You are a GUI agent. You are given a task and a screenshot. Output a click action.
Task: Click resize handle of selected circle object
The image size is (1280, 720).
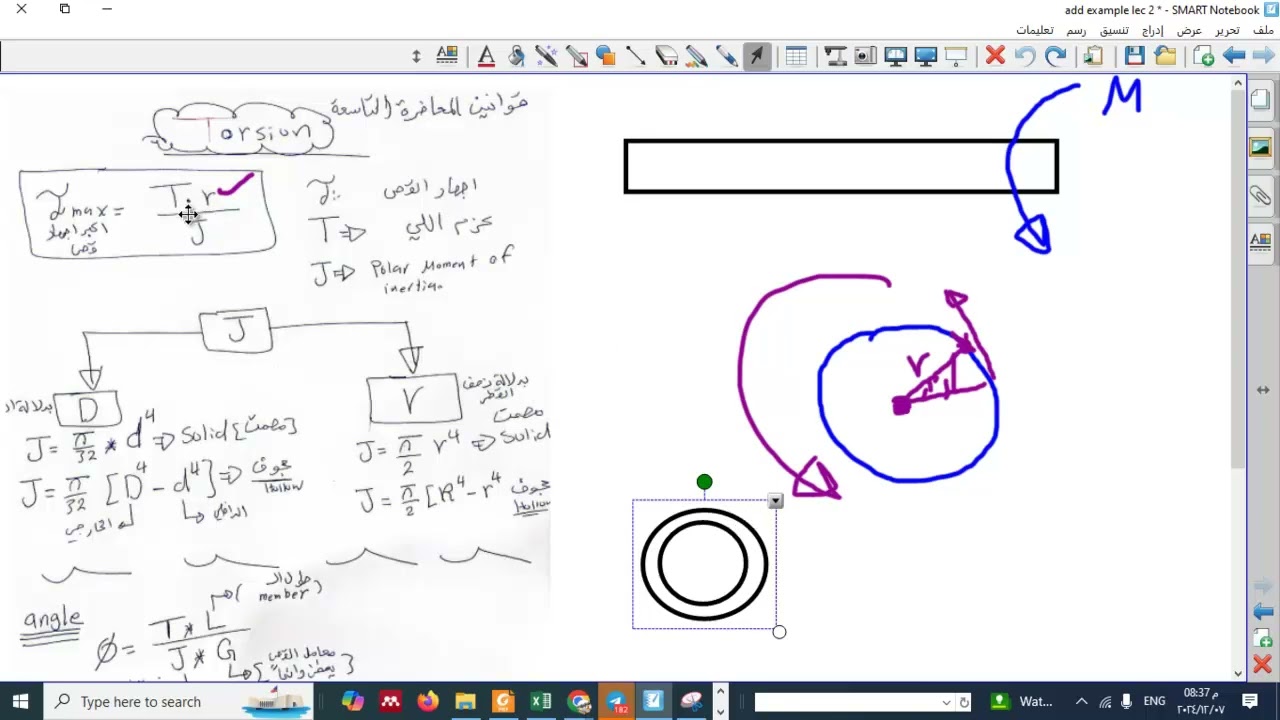pyautogui.click(x=779, y=631)
